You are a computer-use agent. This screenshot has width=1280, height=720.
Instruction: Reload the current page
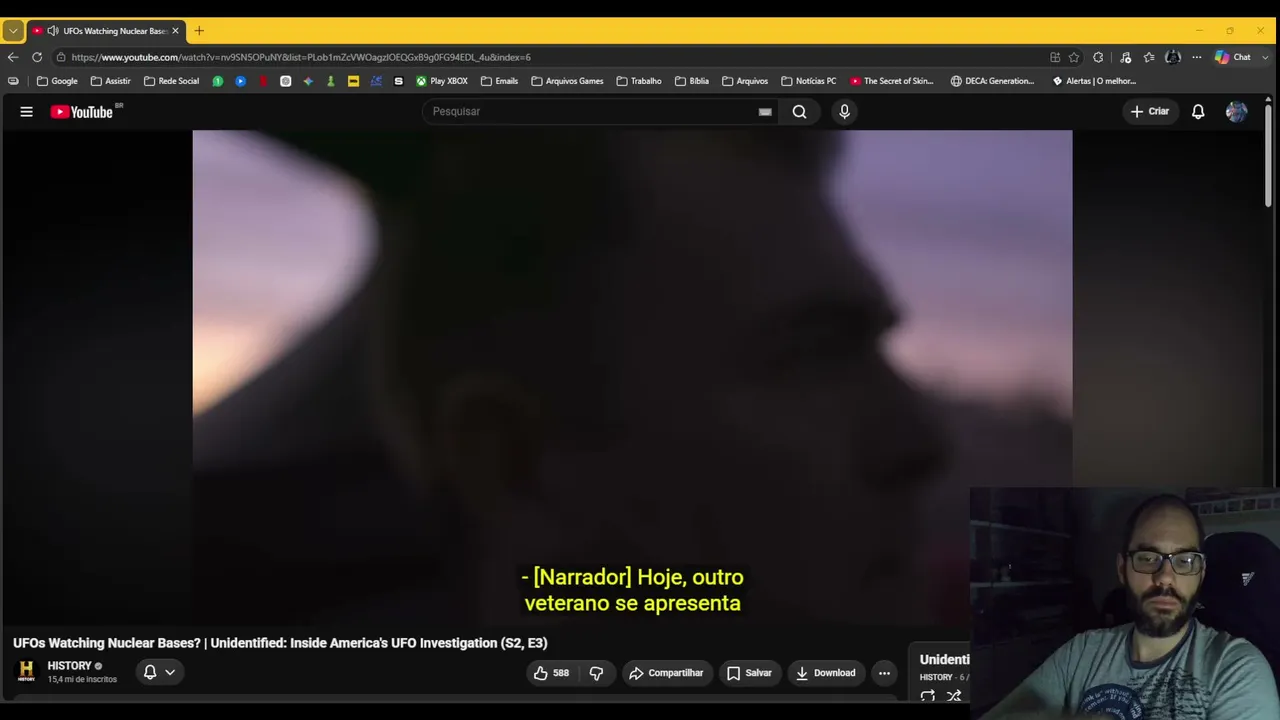click(37, 57)
